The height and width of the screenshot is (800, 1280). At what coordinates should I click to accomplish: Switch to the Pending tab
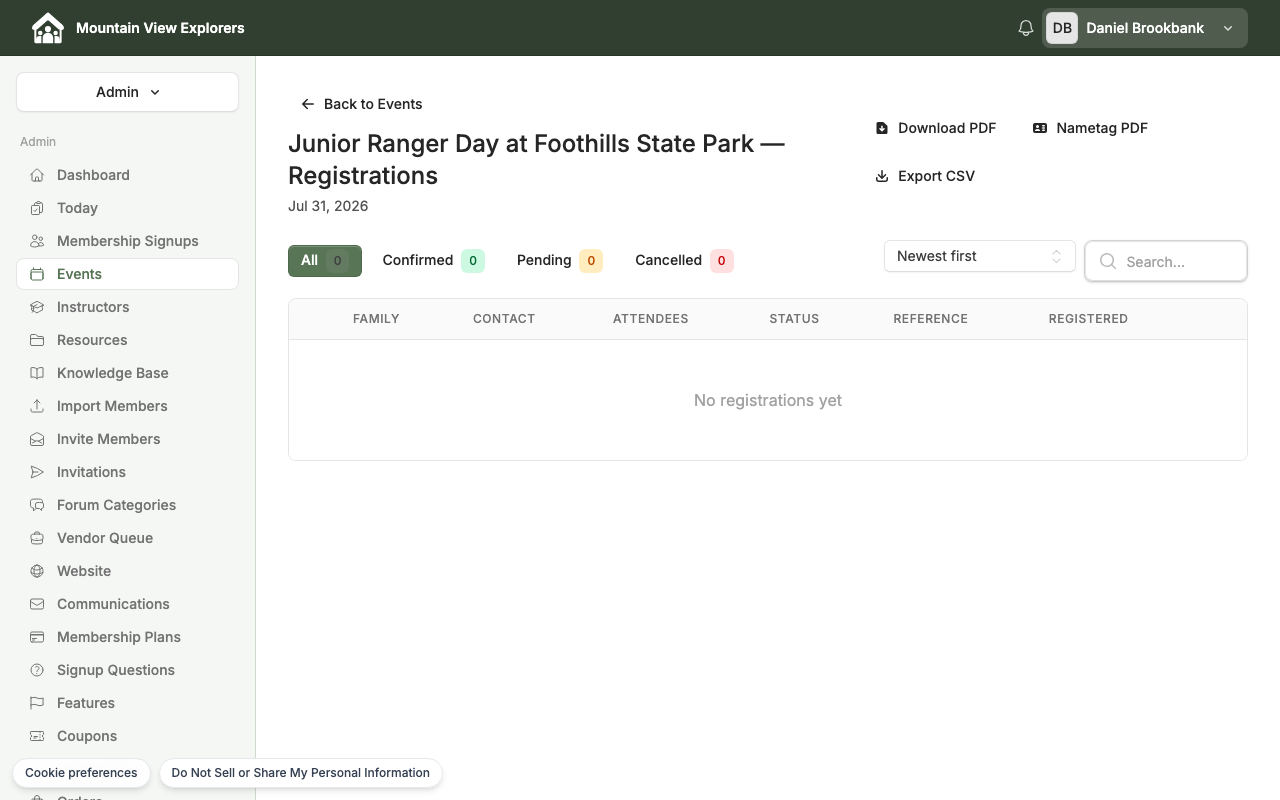559,261
